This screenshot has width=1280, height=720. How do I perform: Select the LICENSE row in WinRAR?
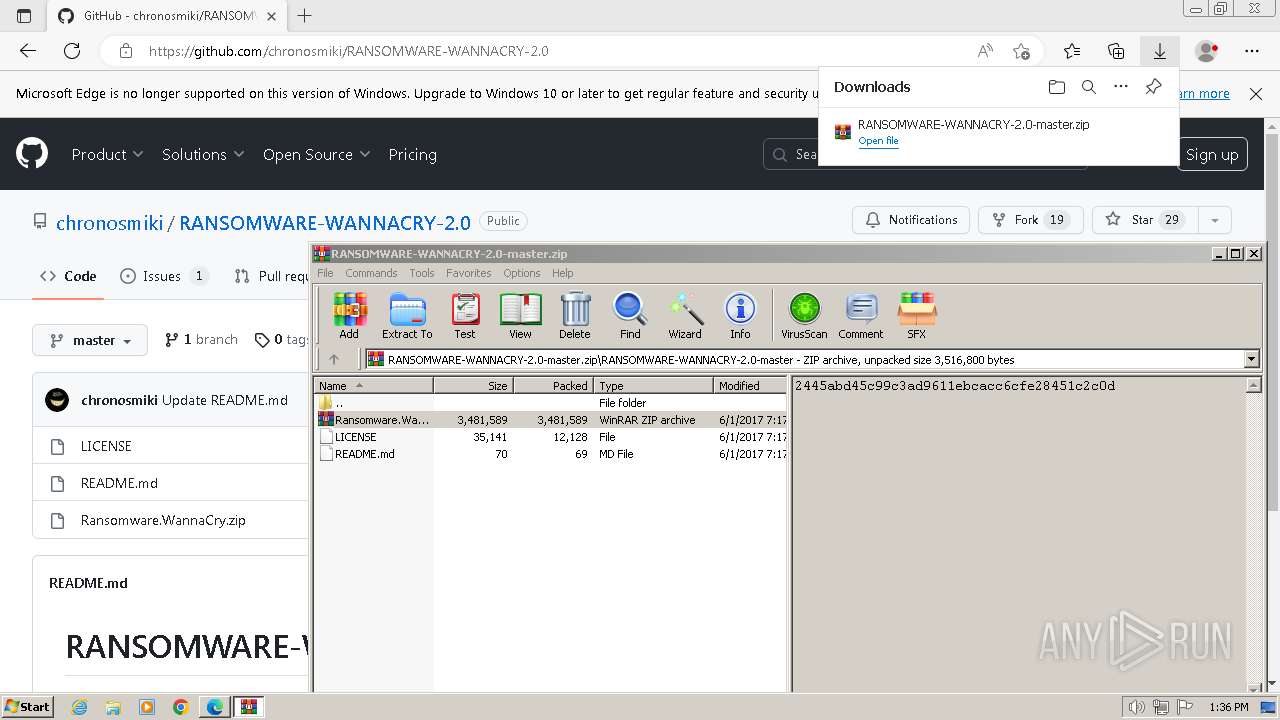coord(551,437)
